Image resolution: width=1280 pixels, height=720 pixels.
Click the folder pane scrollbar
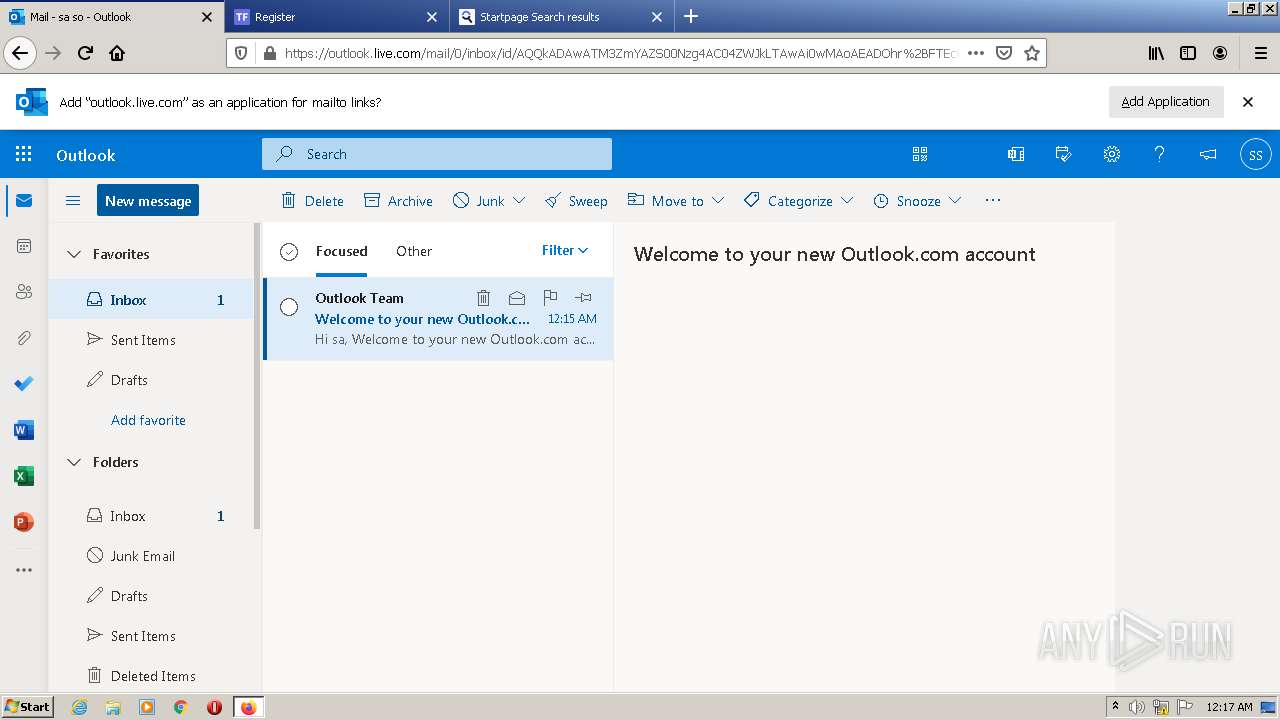click(257, 376)
